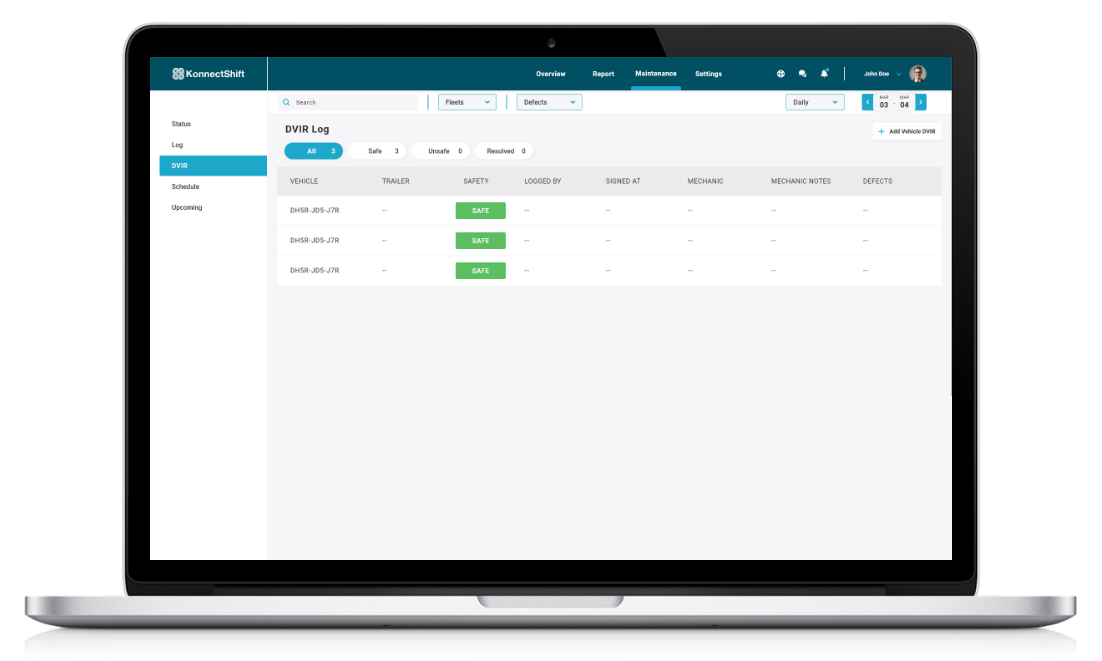The height and width of the screenshot is (661, 1102).
Task: Expand the Fleets dropdown
Action: click(x=467, y=102)
